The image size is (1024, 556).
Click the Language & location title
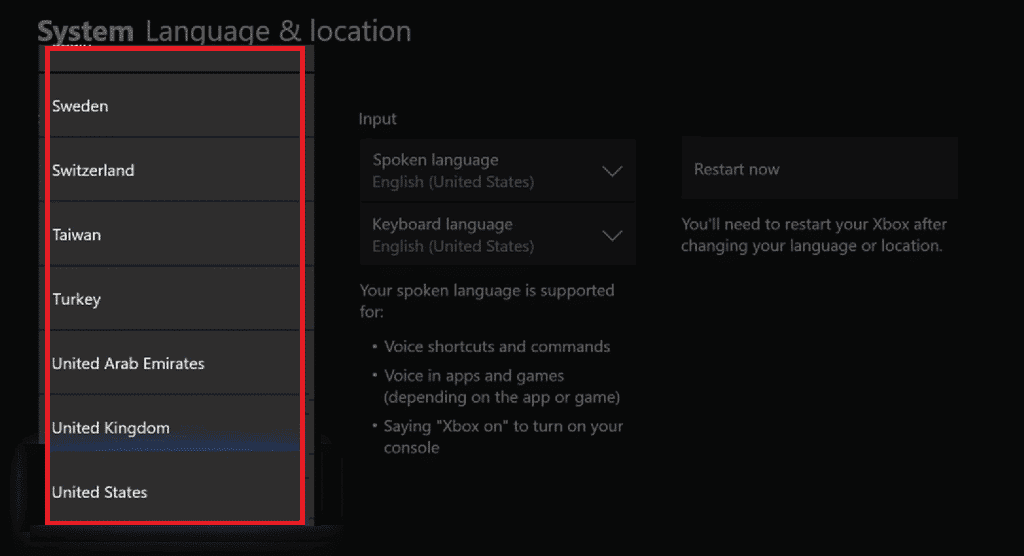tap(278, 31)
